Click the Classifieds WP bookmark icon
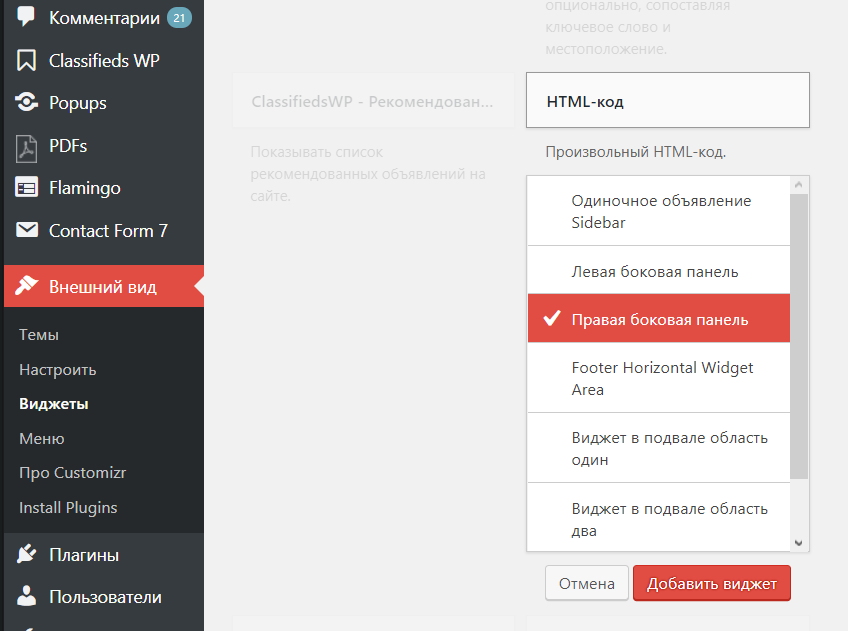848x631 pixels. (26, 61)
